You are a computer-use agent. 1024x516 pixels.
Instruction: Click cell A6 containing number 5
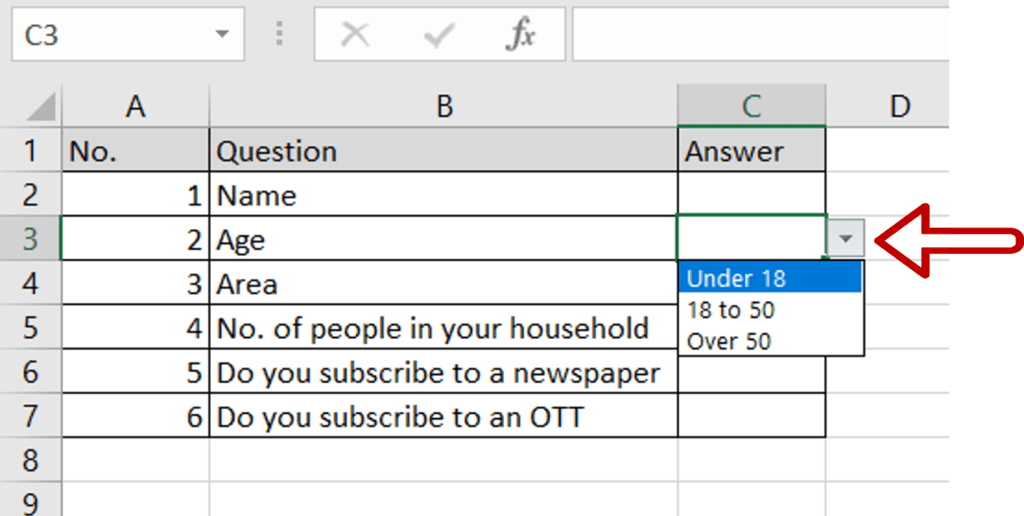[x=136, y=371]
